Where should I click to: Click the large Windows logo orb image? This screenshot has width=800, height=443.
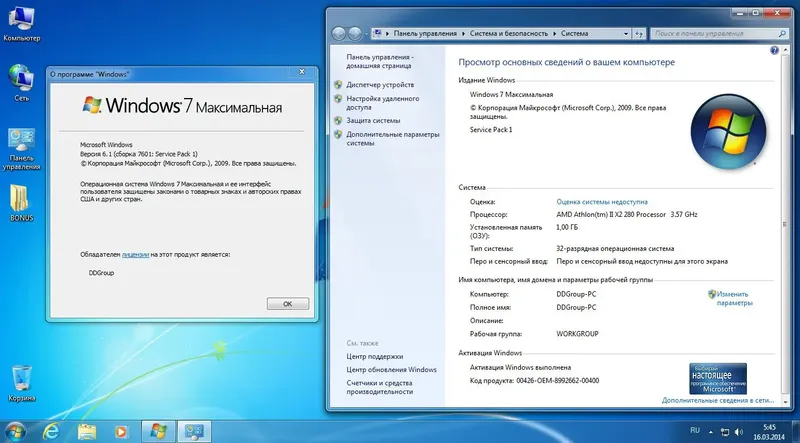[728, 131]
